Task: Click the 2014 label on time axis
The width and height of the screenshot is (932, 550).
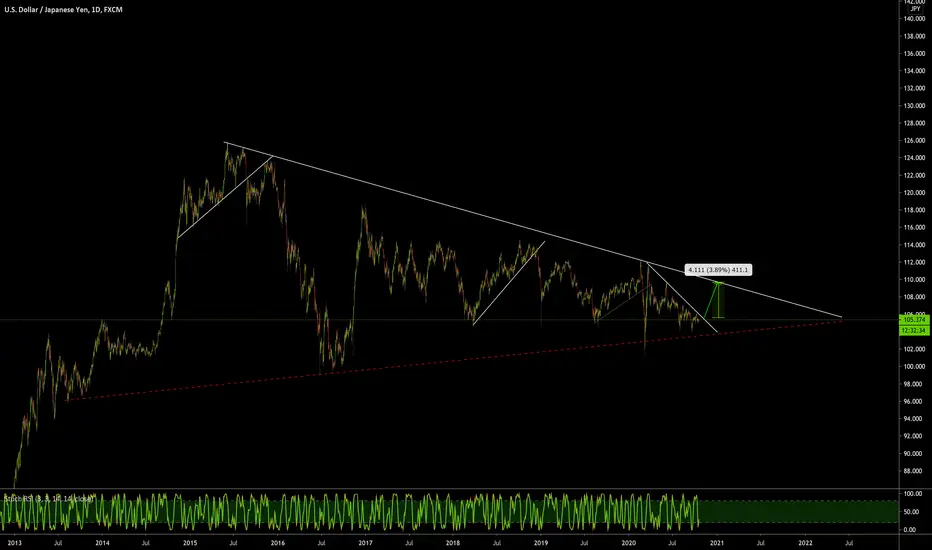Action: click(x=102, y=543)
